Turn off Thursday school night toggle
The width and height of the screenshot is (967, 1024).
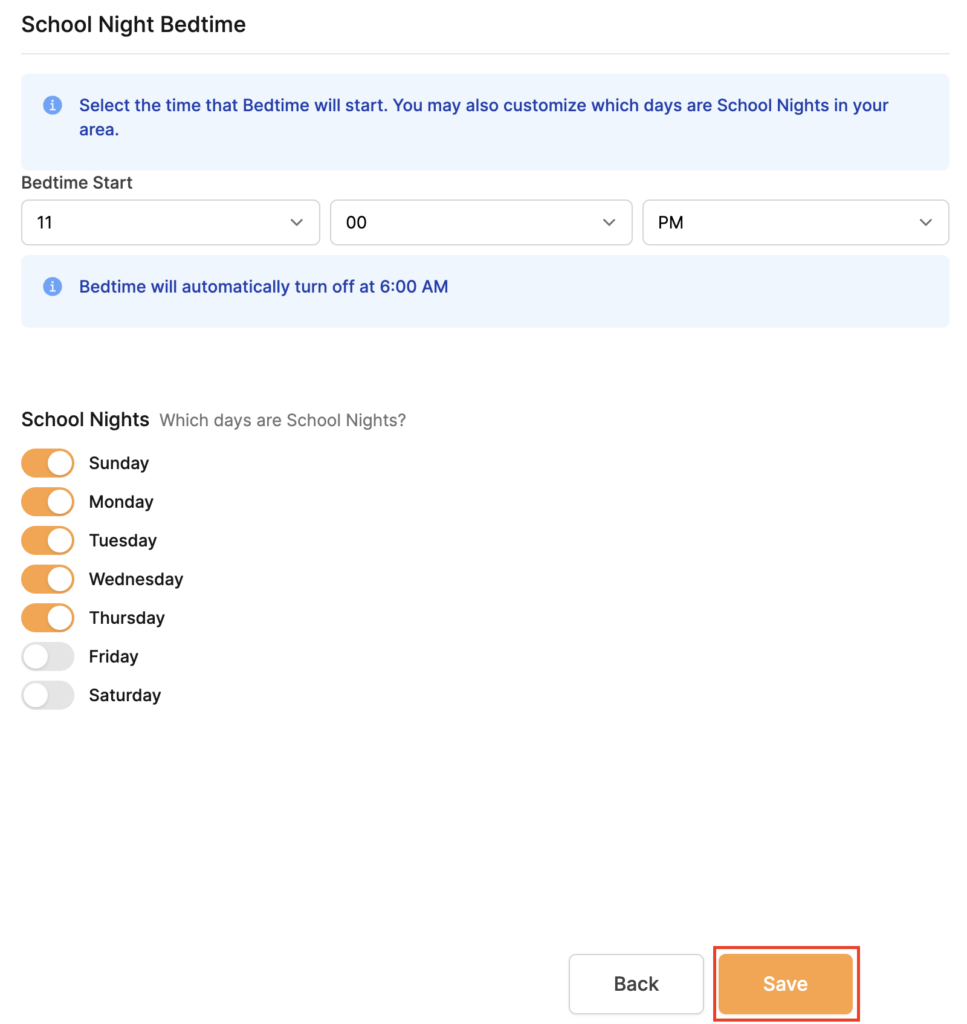[48, 618]
